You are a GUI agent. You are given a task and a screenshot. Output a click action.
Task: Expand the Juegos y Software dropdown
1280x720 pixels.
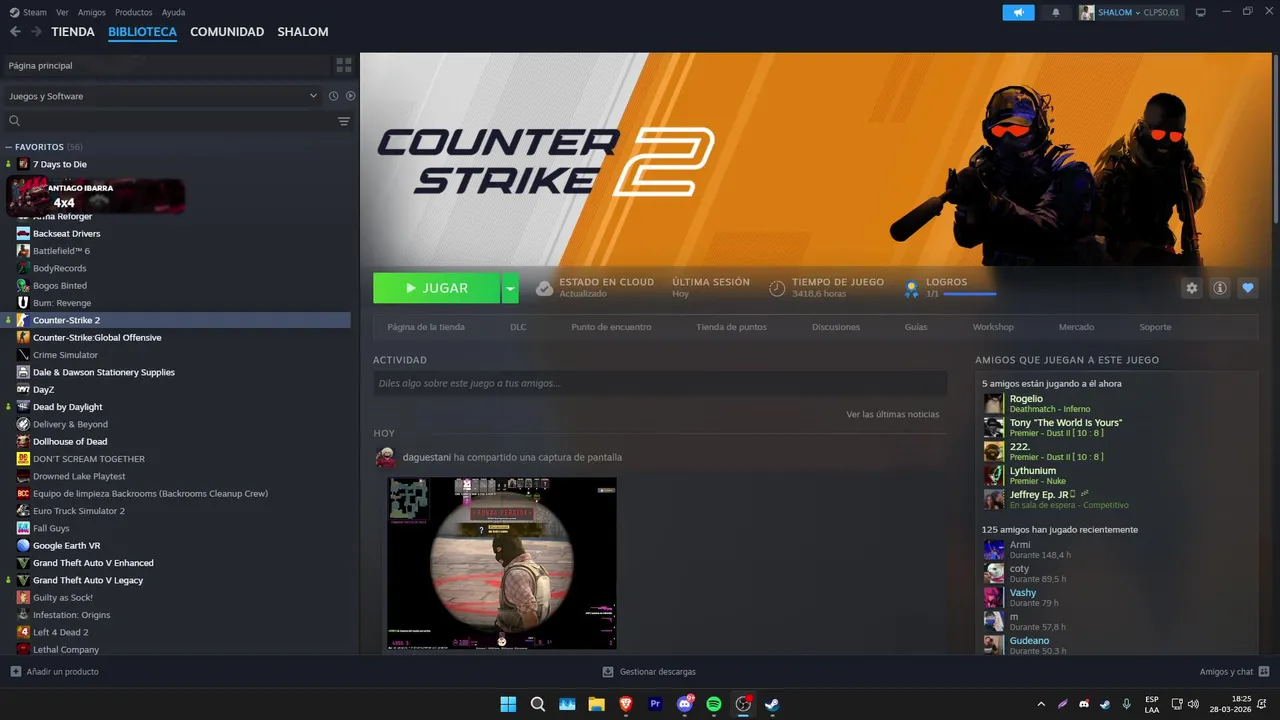[x=161, y=96]
